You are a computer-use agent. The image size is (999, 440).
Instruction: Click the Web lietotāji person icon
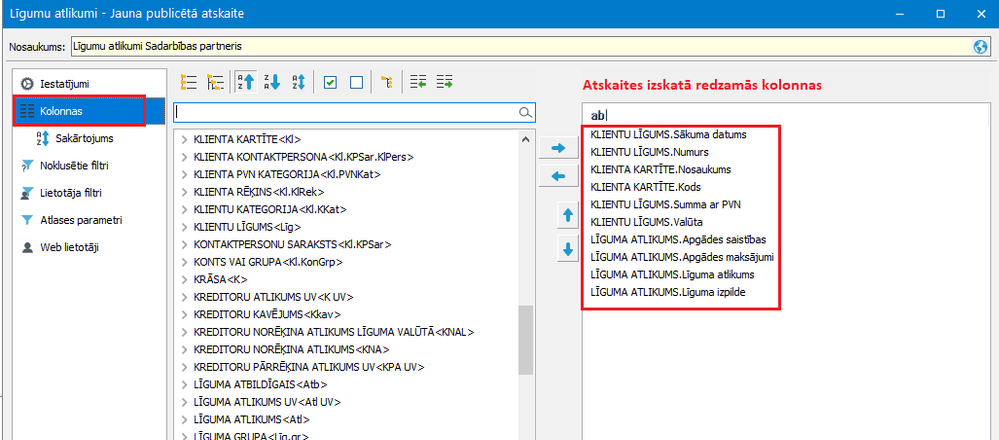pos(27,248)
